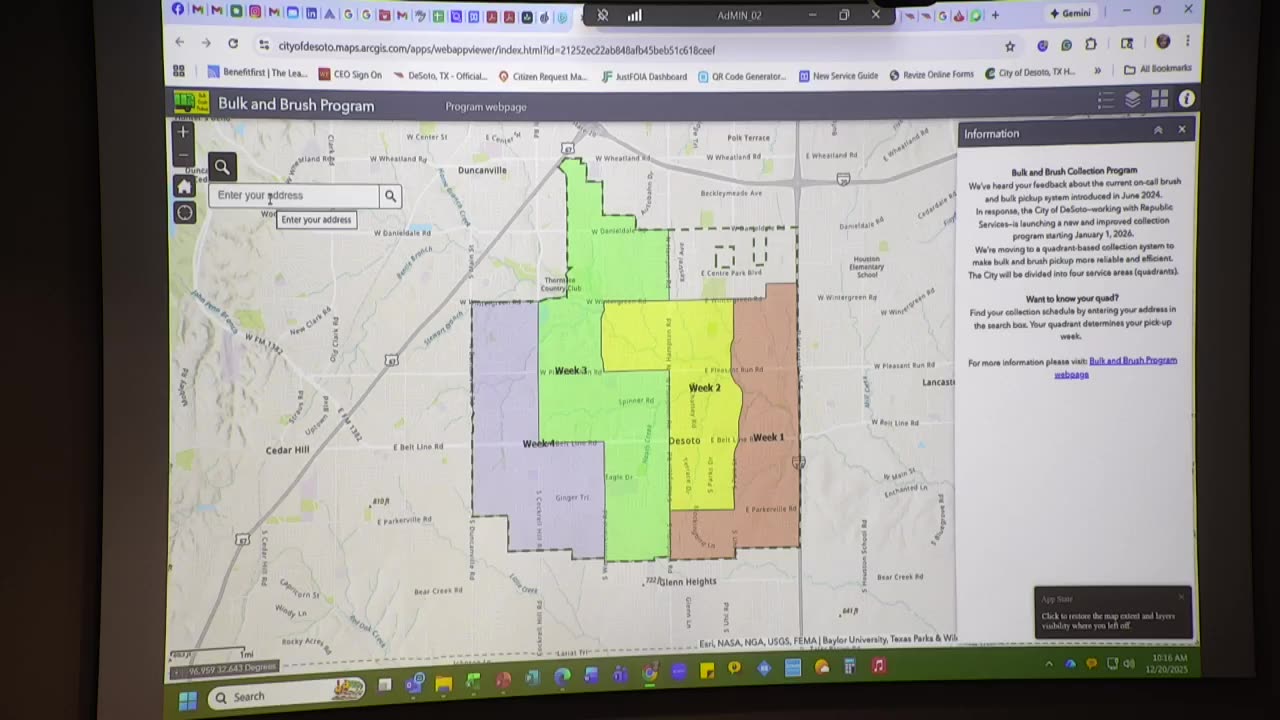Image resolution: width=1280 pixels, height=720 pixels.
Task: Open the Legend list widget
Action: coord(1106,100)
